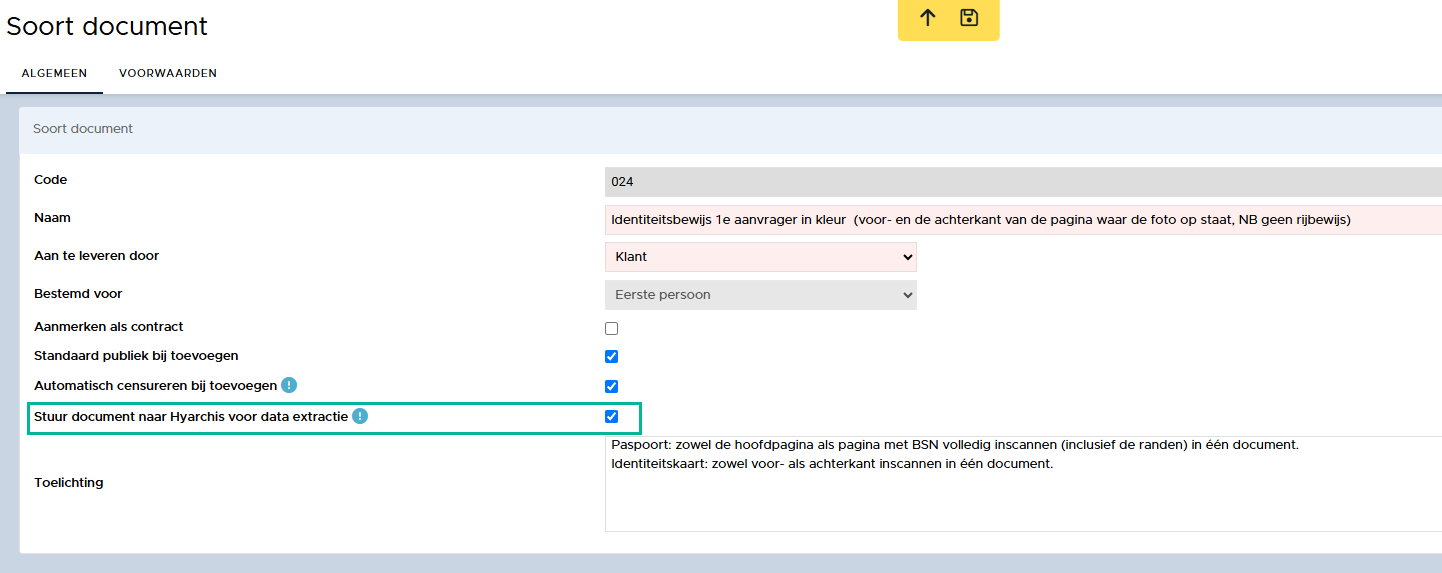Viewport: 1442px width, 573px height.
Task: Click the save disk icon
Action: coord(969,17)
